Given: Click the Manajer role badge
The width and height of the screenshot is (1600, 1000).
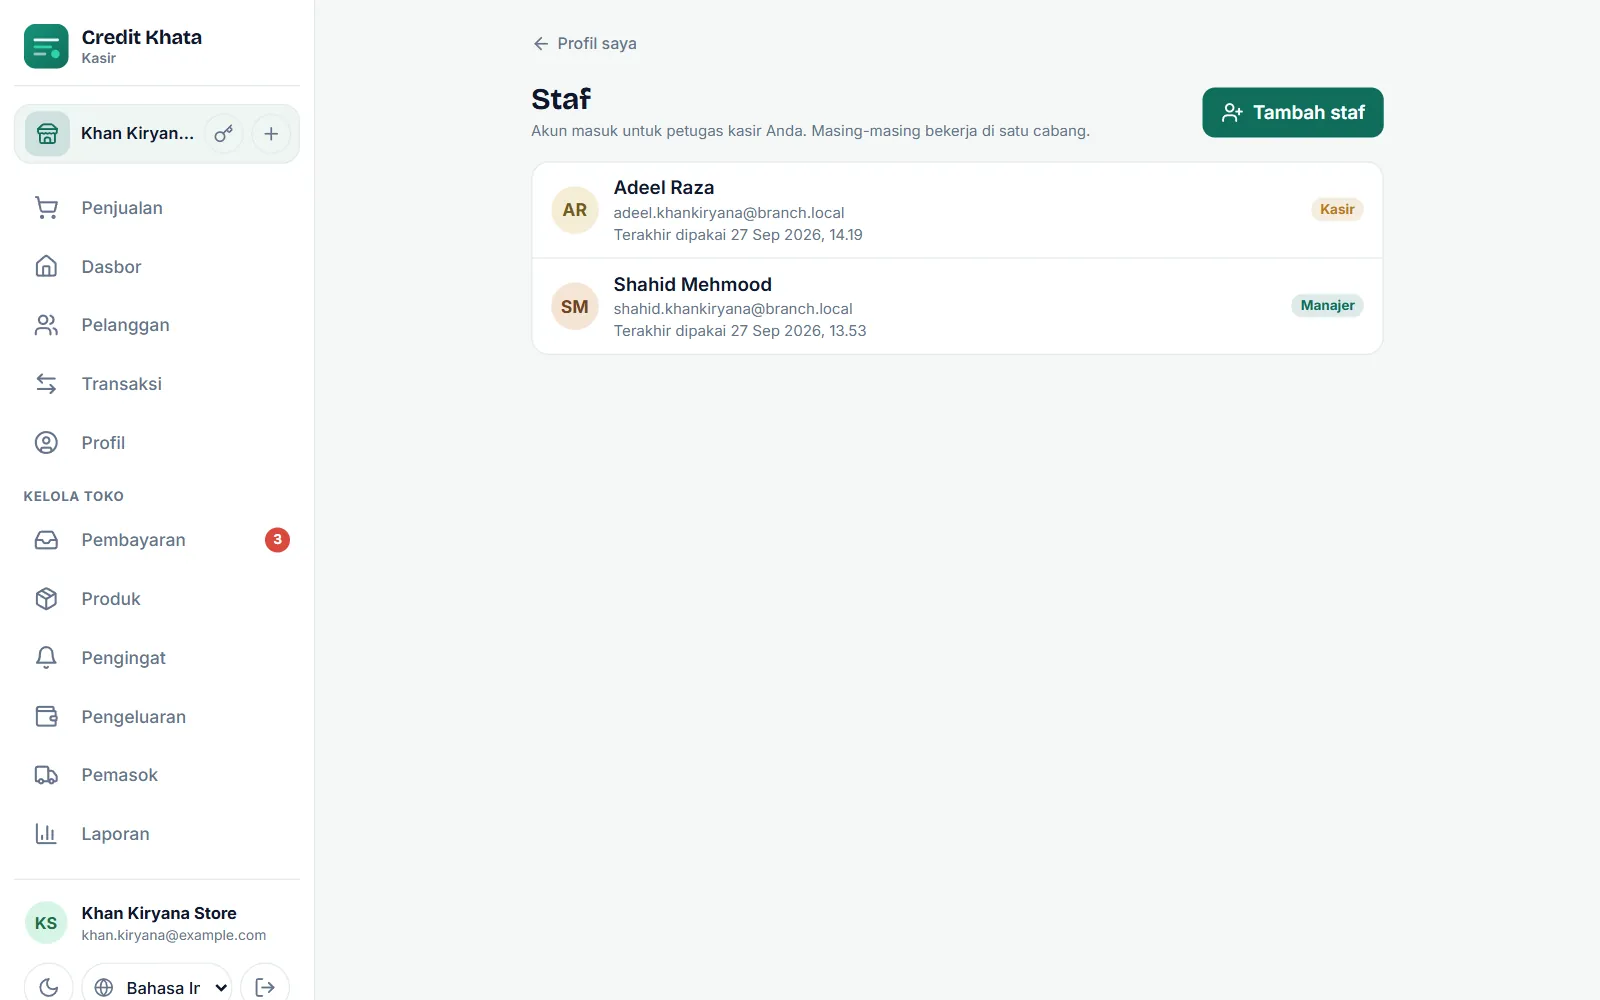Looking at the screenshot, I should tap(1327, 305).
